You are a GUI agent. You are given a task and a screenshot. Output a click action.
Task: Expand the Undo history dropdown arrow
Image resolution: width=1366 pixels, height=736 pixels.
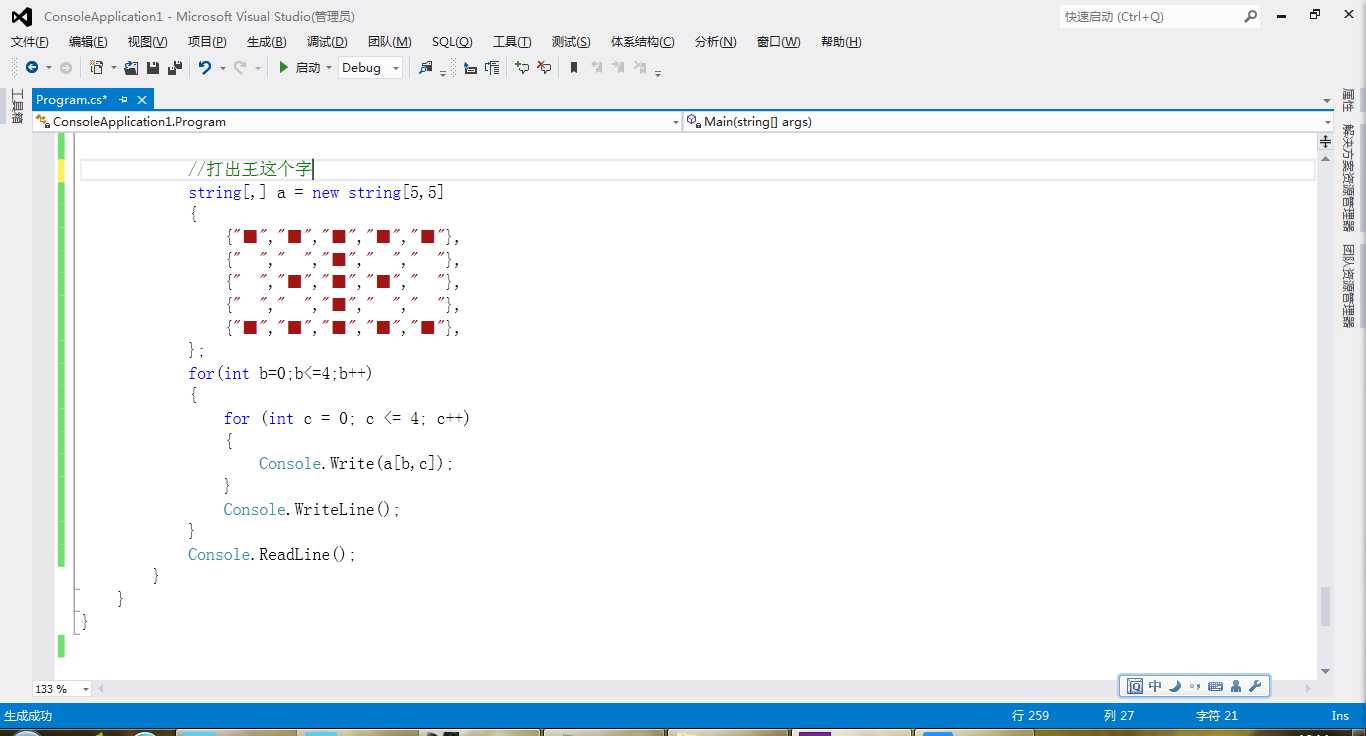coord(222,68)
